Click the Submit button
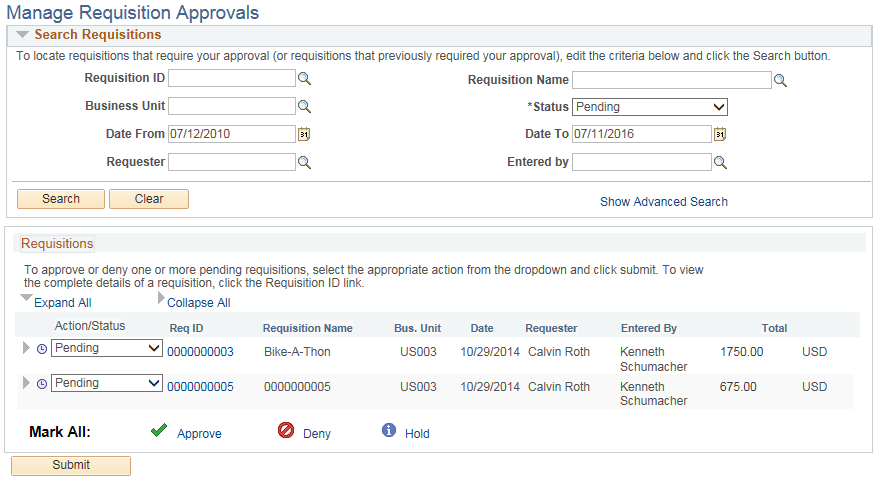 [71, 466]
